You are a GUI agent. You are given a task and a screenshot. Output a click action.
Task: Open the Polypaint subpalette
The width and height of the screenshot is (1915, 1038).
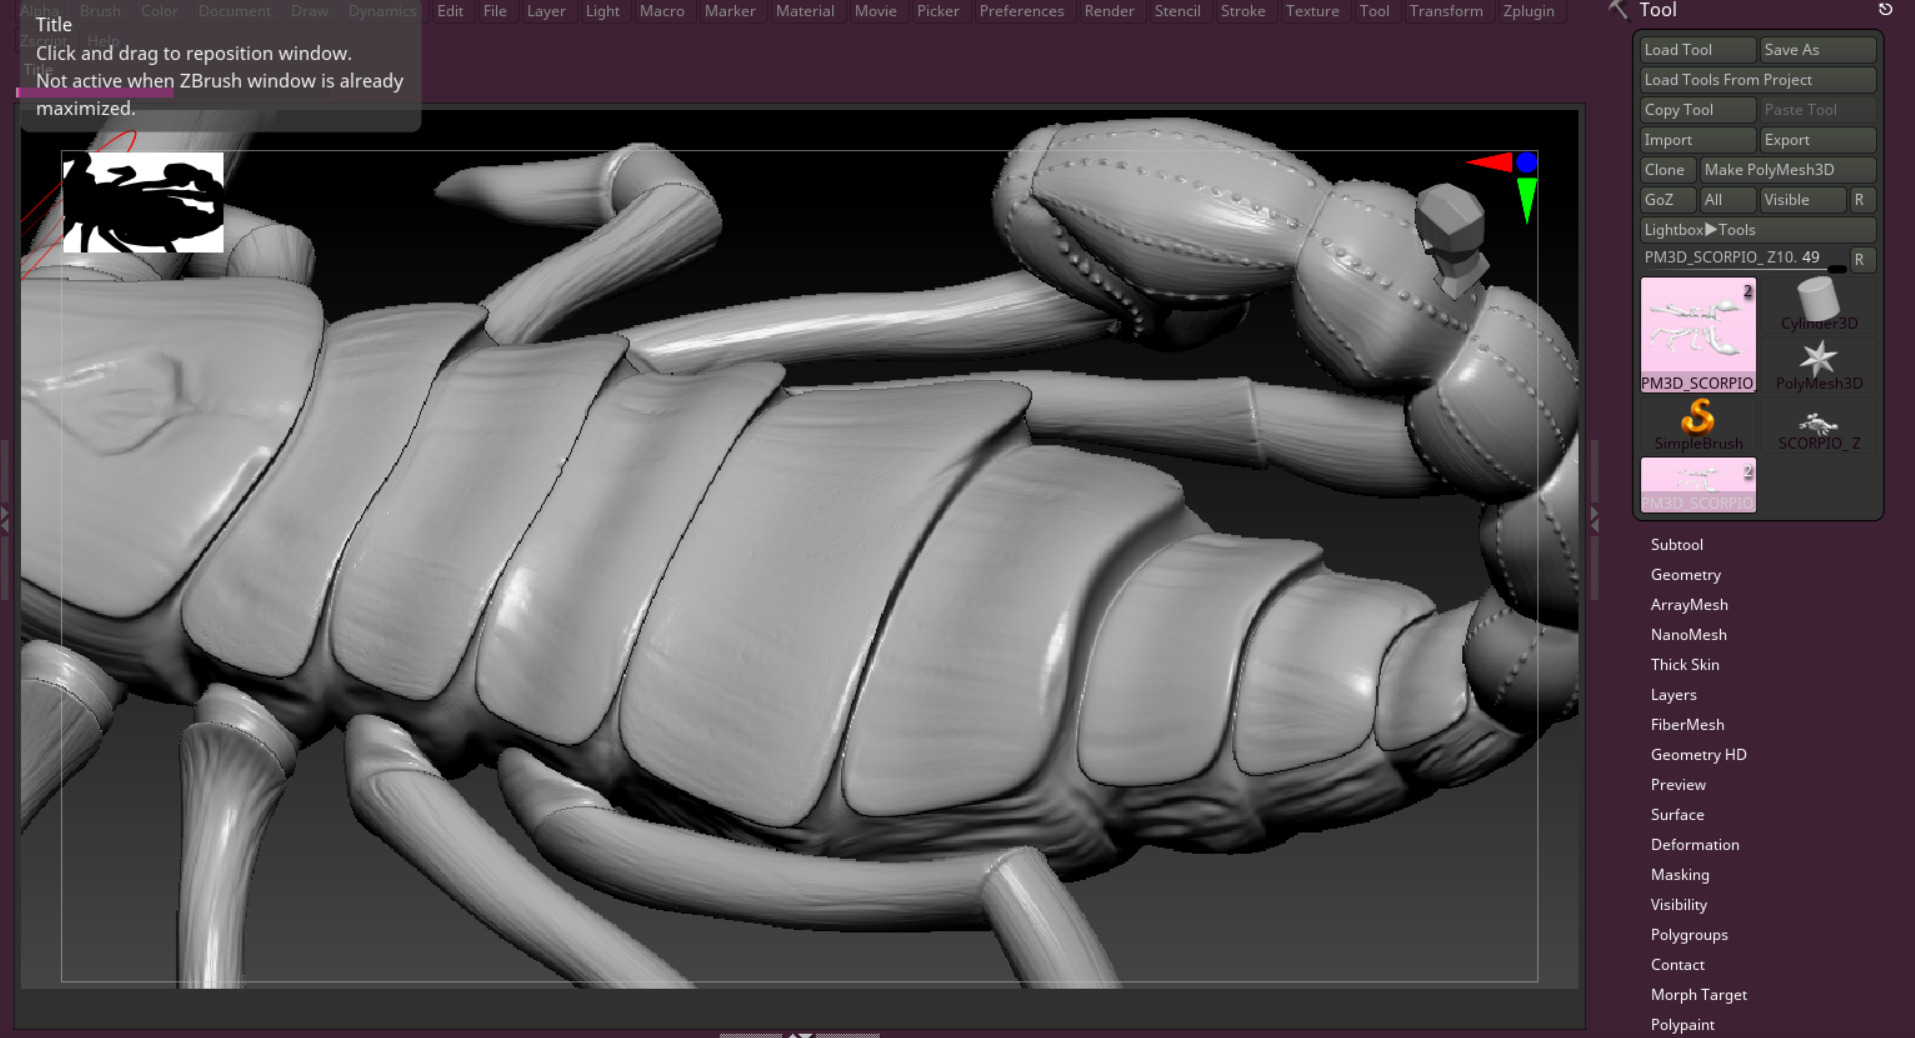(x=1682, y=1025)
